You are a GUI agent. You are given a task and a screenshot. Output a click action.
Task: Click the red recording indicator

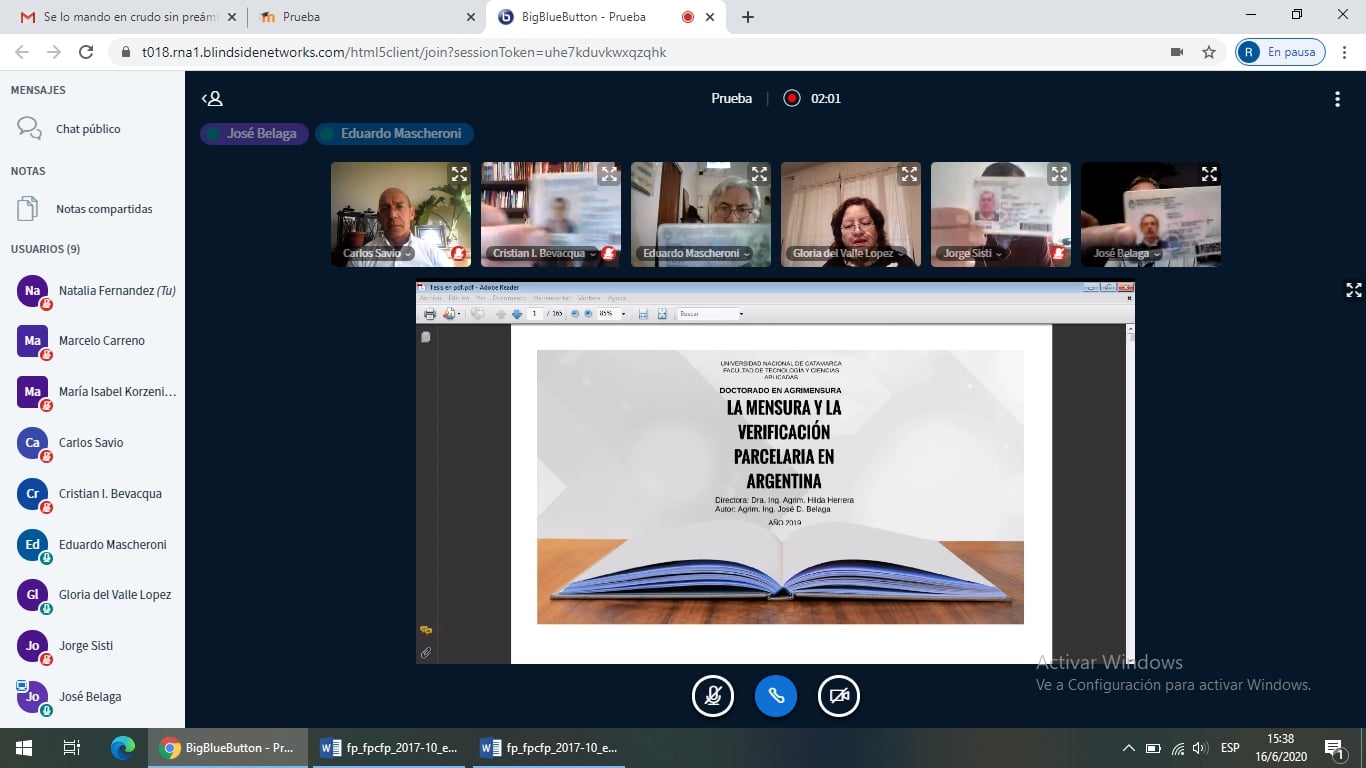pos(792,98)
